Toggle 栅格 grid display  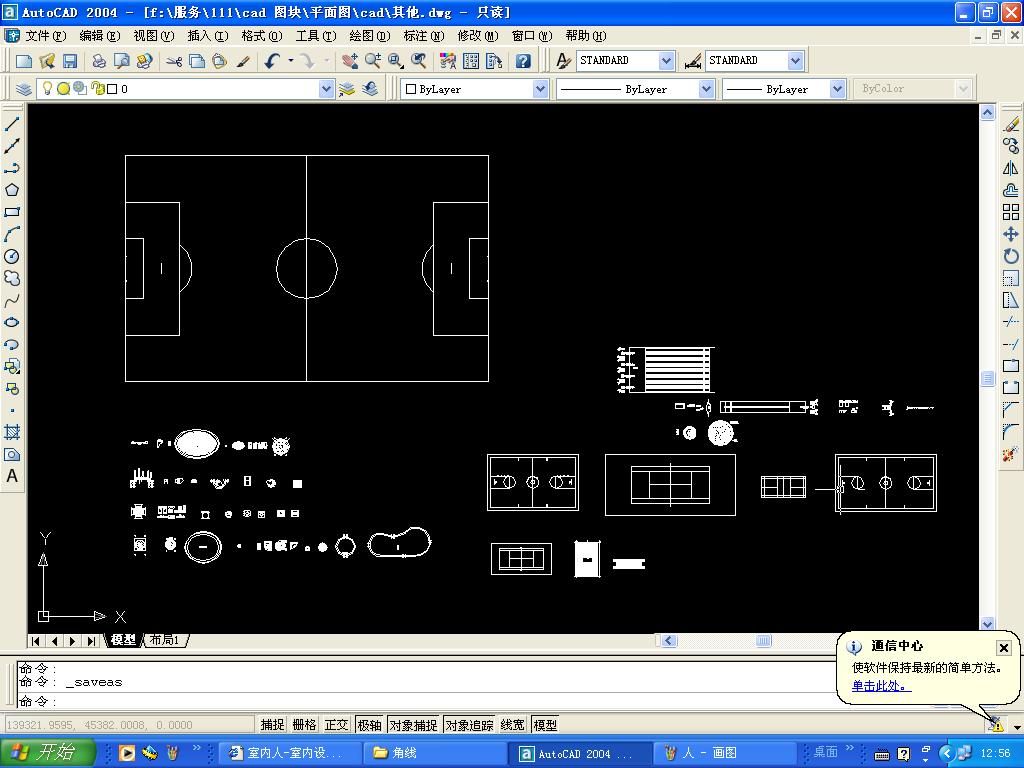[x=304, y=725]
